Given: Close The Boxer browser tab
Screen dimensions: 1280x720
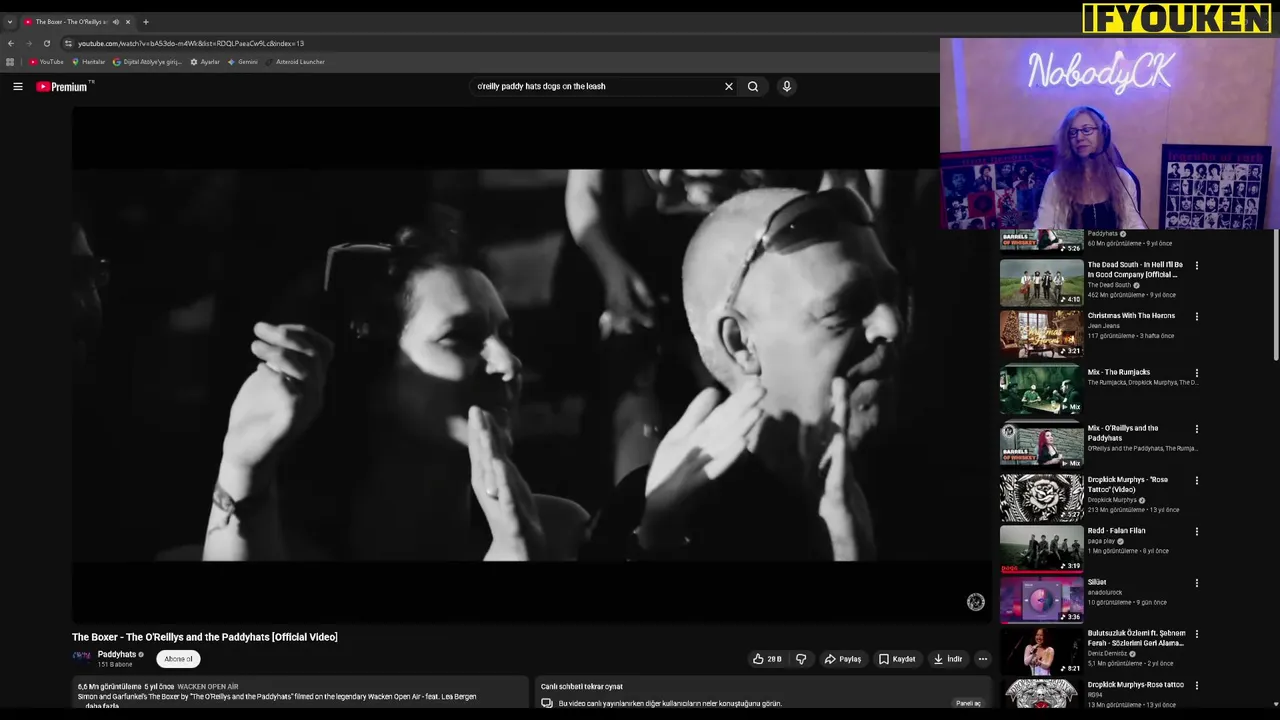Looking at the screenshot, I should tap(128, 22).
